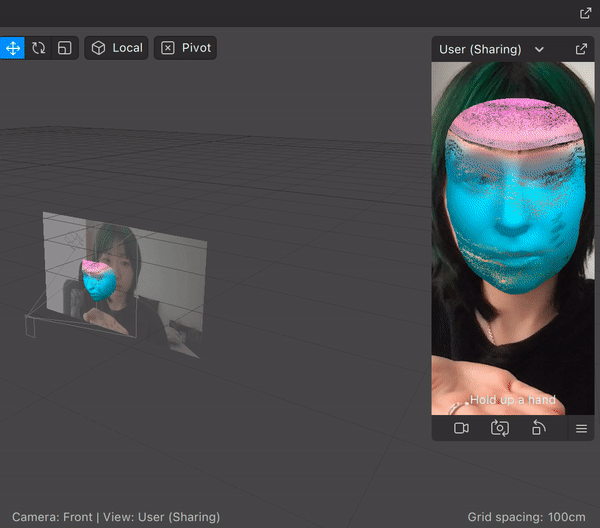Select the blue face mesh in scene
Screen dimensions: 600x528
point(98,283)
